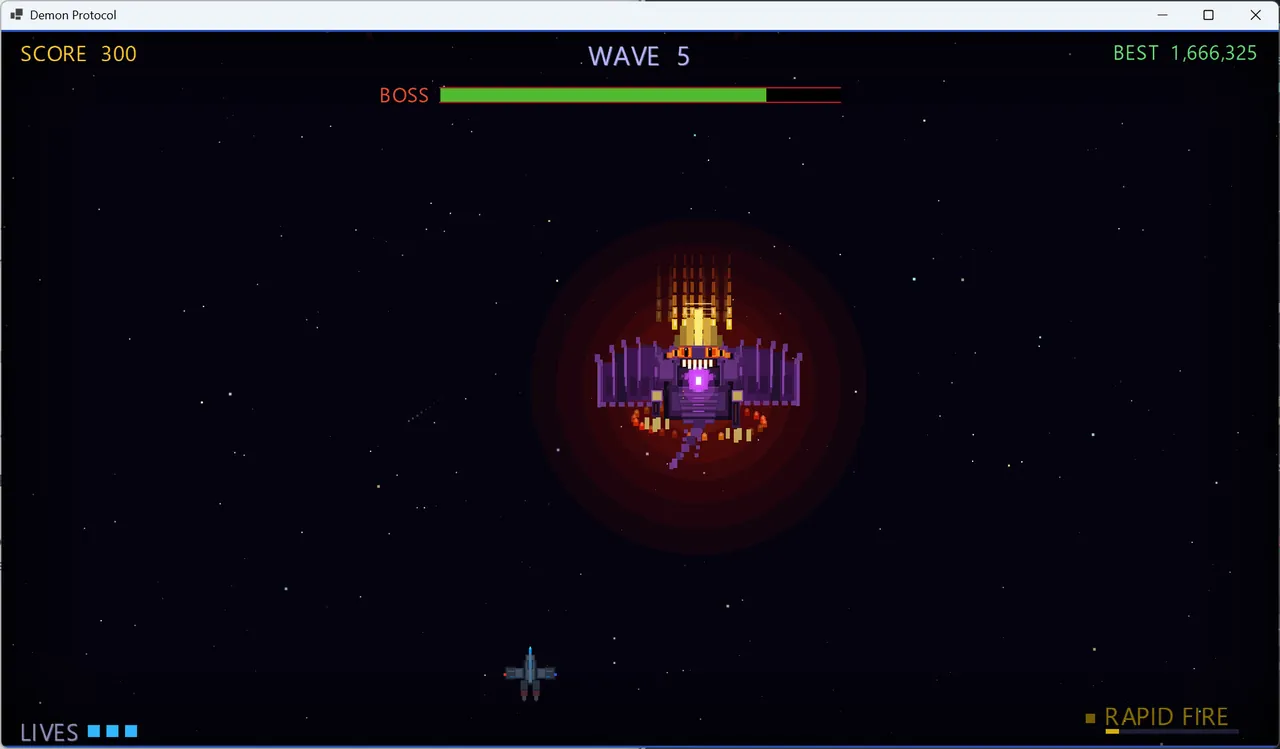
Task: Click the Rapid Fire timer bar
Action: [x=1171, y=732]
